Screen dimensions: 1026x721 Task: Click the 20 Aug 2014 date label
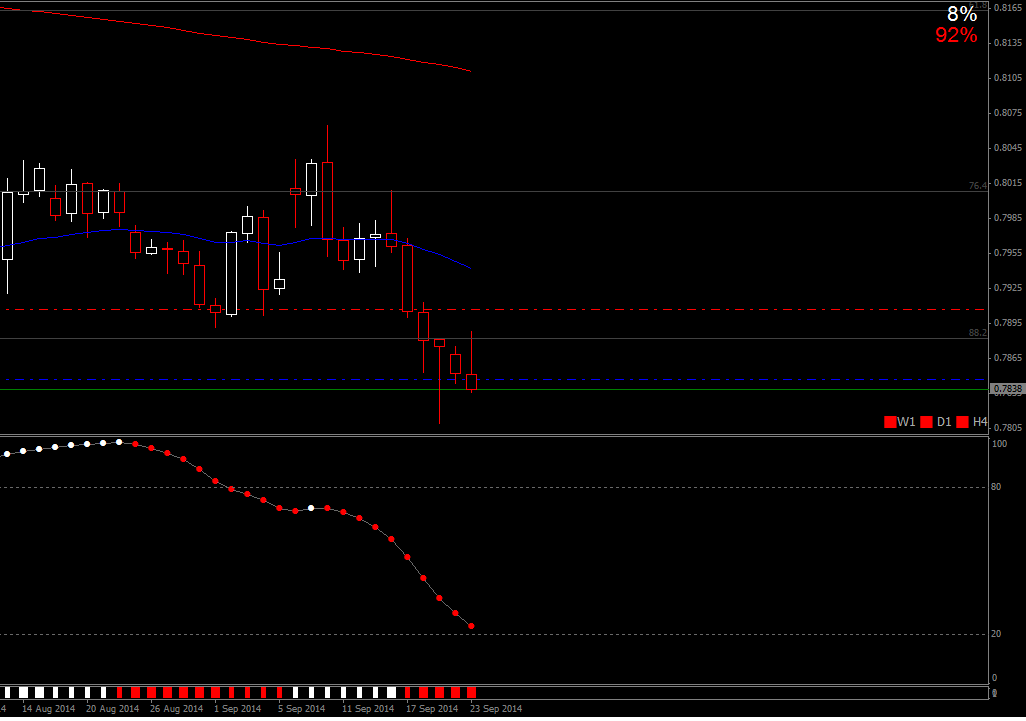113,709
